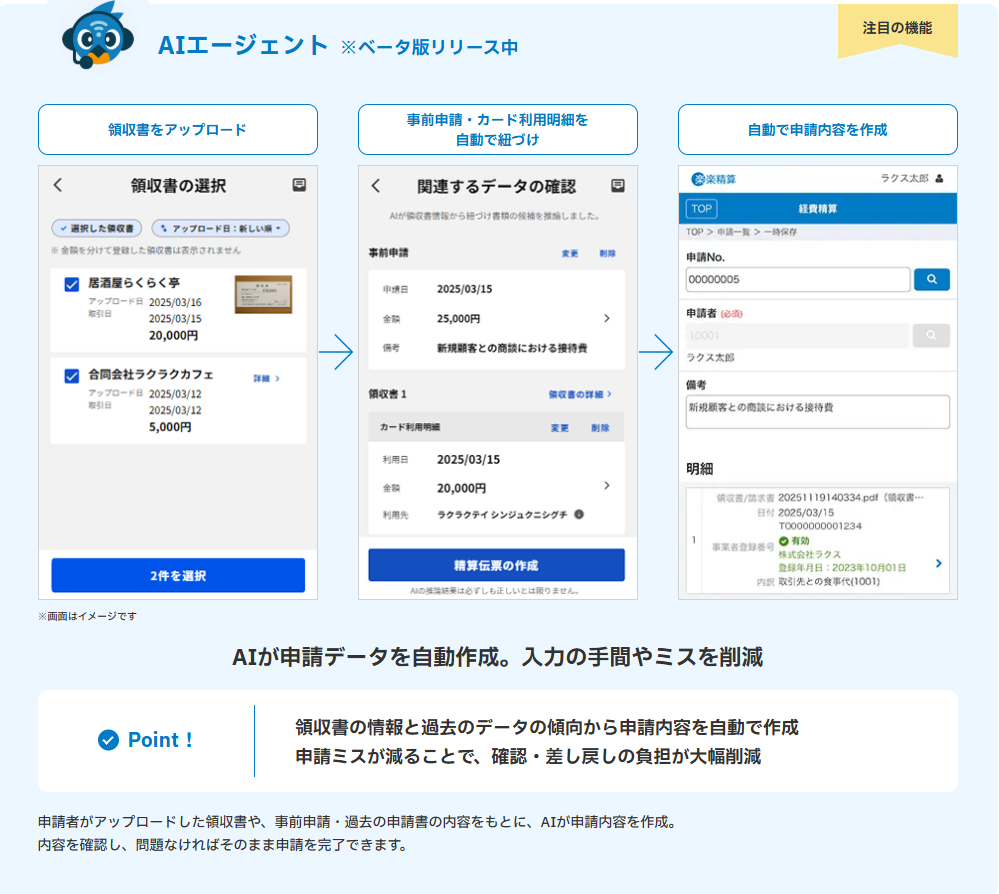This screenshot has width=999, height=894.
Task: Click back arrow on 領収書の選択 screen
Action: [58, 185]
